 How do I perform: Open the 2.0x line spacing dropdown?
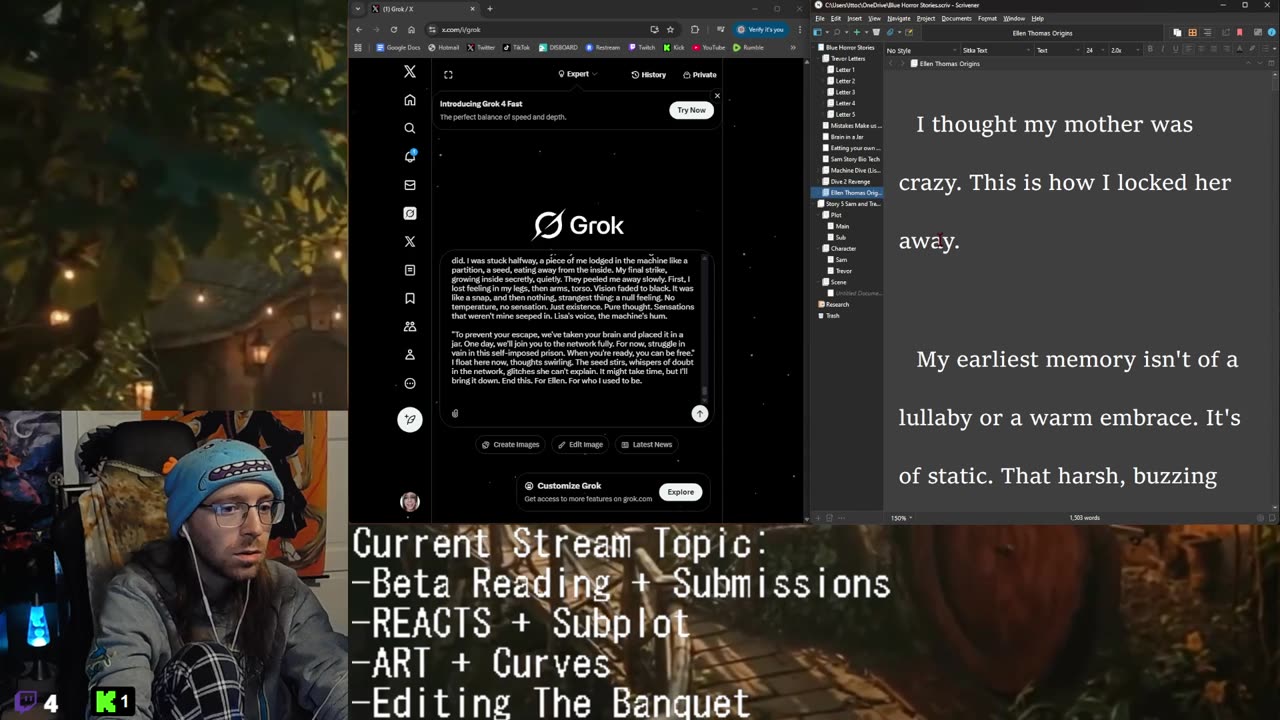point(1123,50)
